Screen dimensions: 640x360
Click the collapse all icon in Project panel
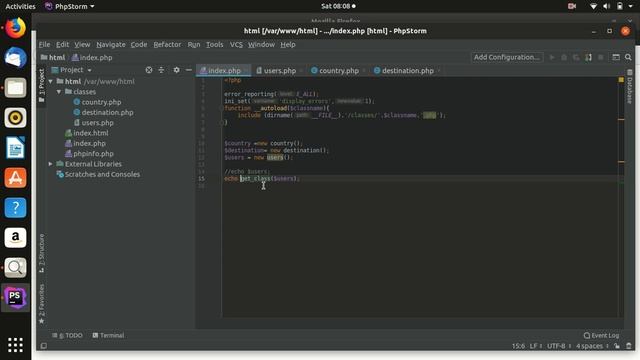161,70
